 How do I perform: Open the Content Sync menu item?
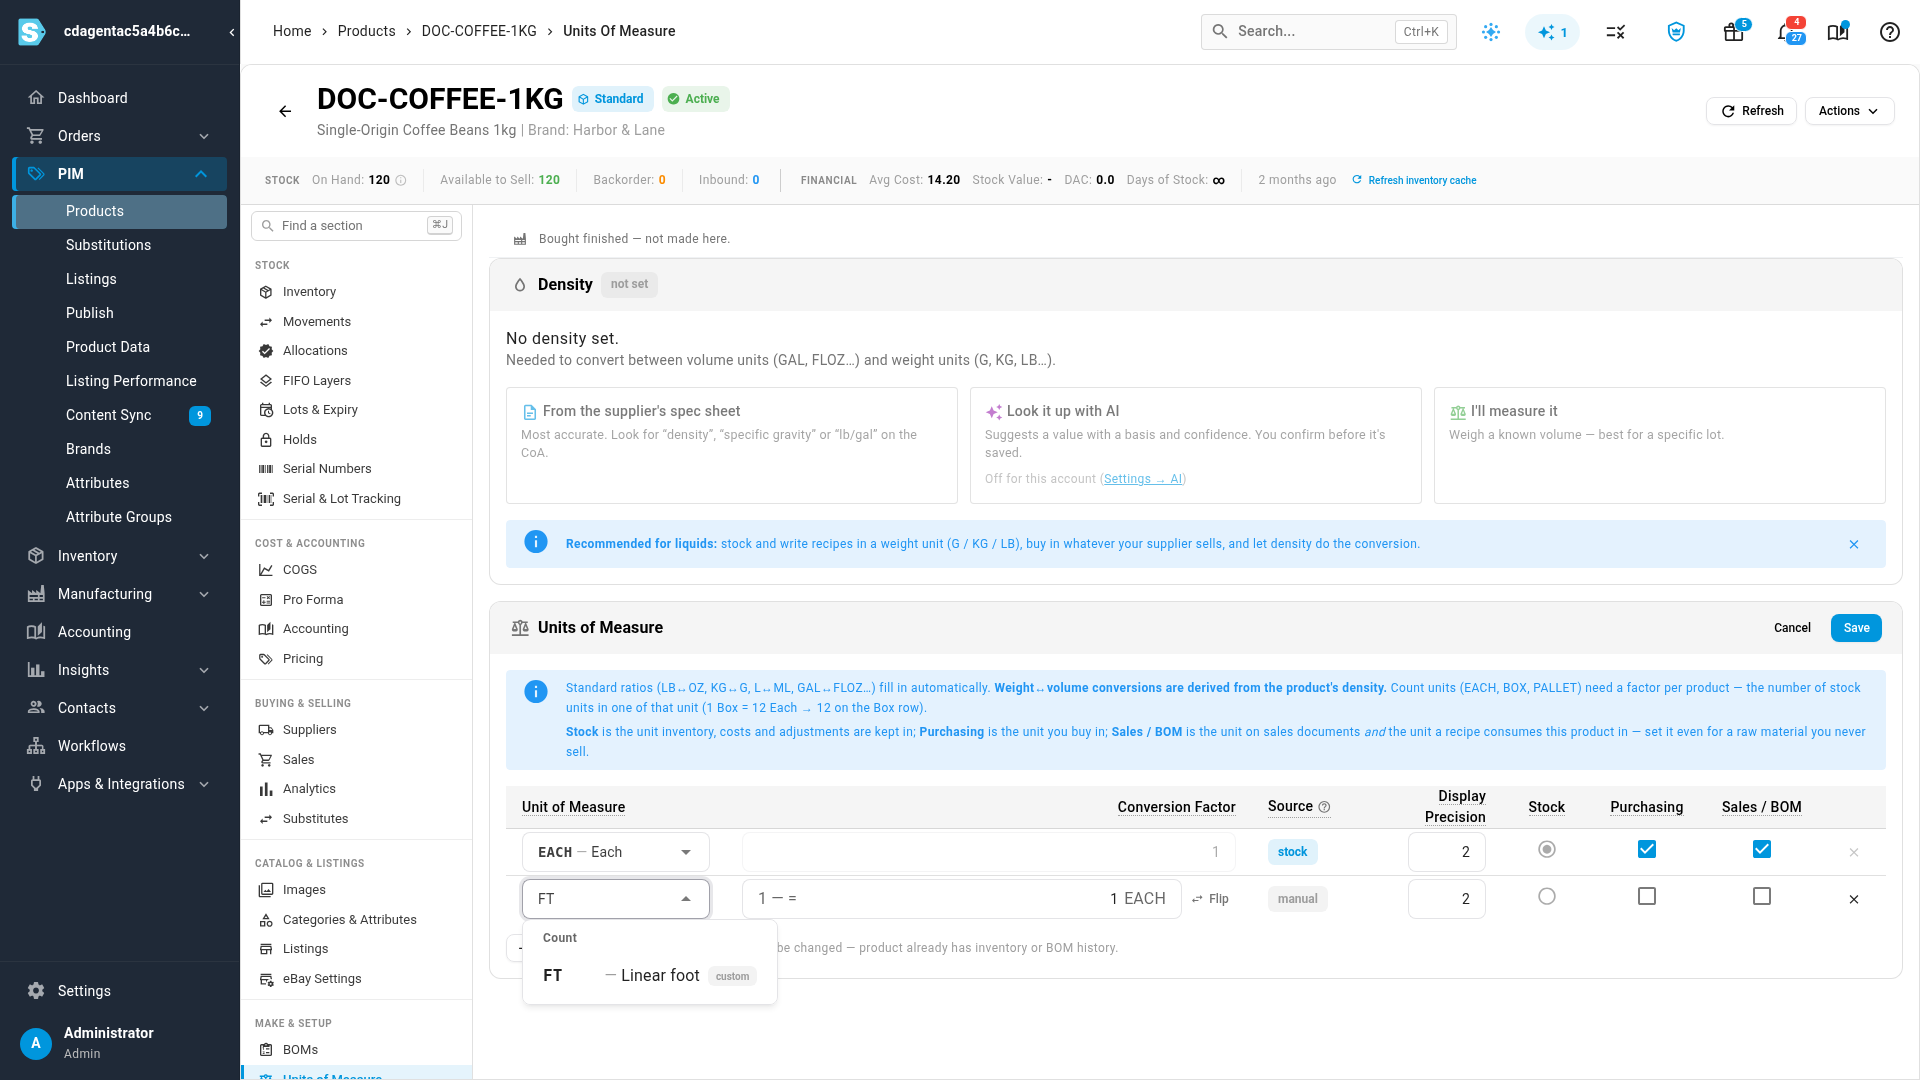pyautogui.click(x=119, y=415)
